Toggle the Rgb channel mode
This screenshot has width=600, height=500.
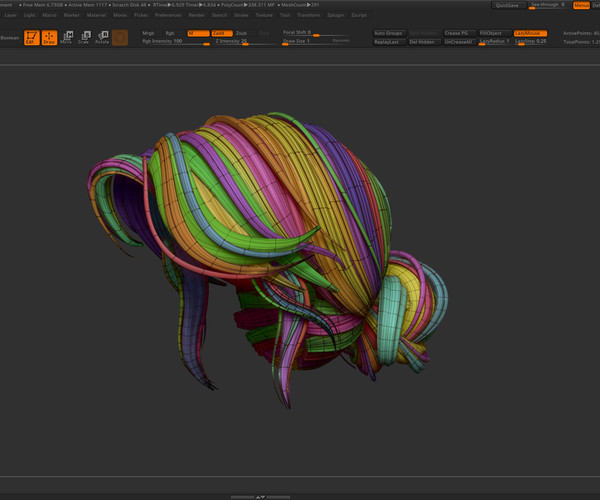pyautogui.click(x=170, y=33)
